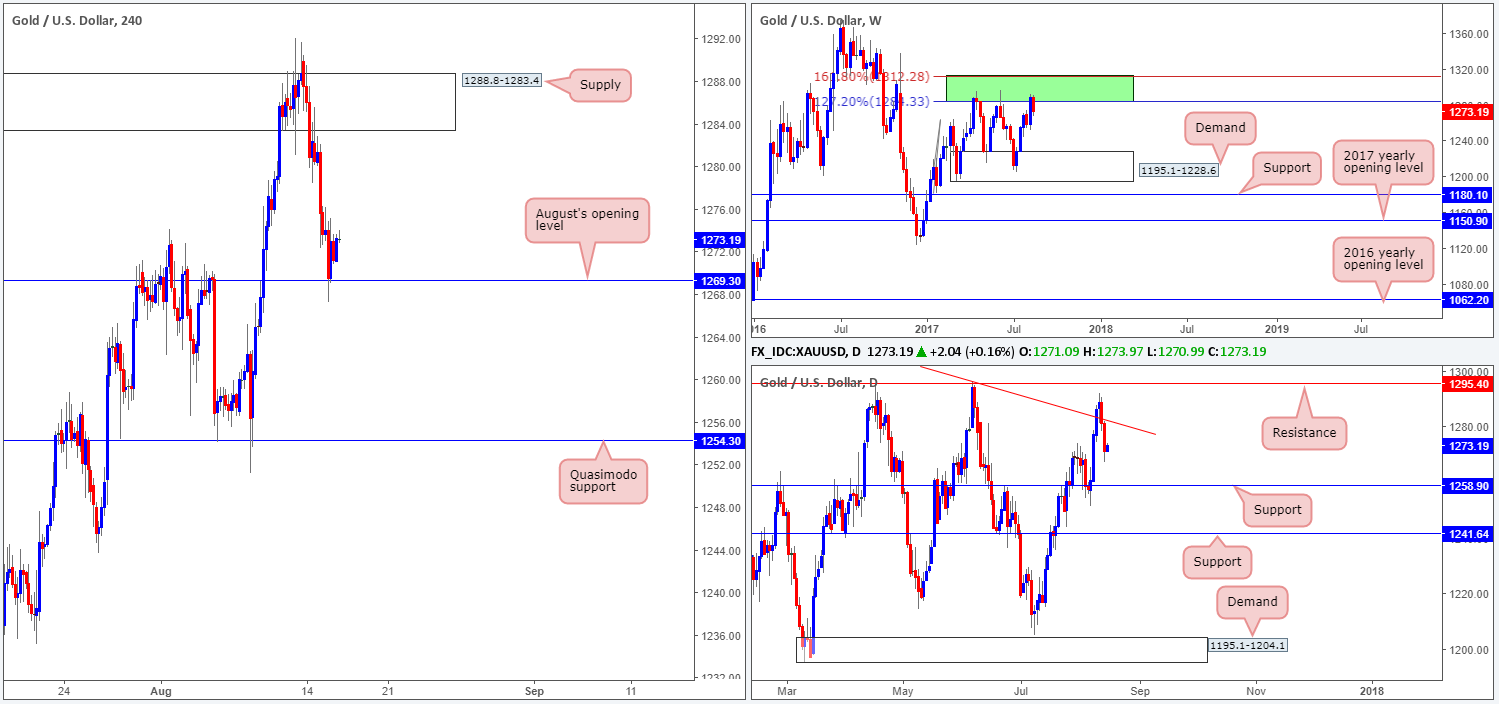The height and width of the screenshot is (704, 1499).
Task: Click the 1150.90 price label on weekly chart
Action: [1468, 220]
